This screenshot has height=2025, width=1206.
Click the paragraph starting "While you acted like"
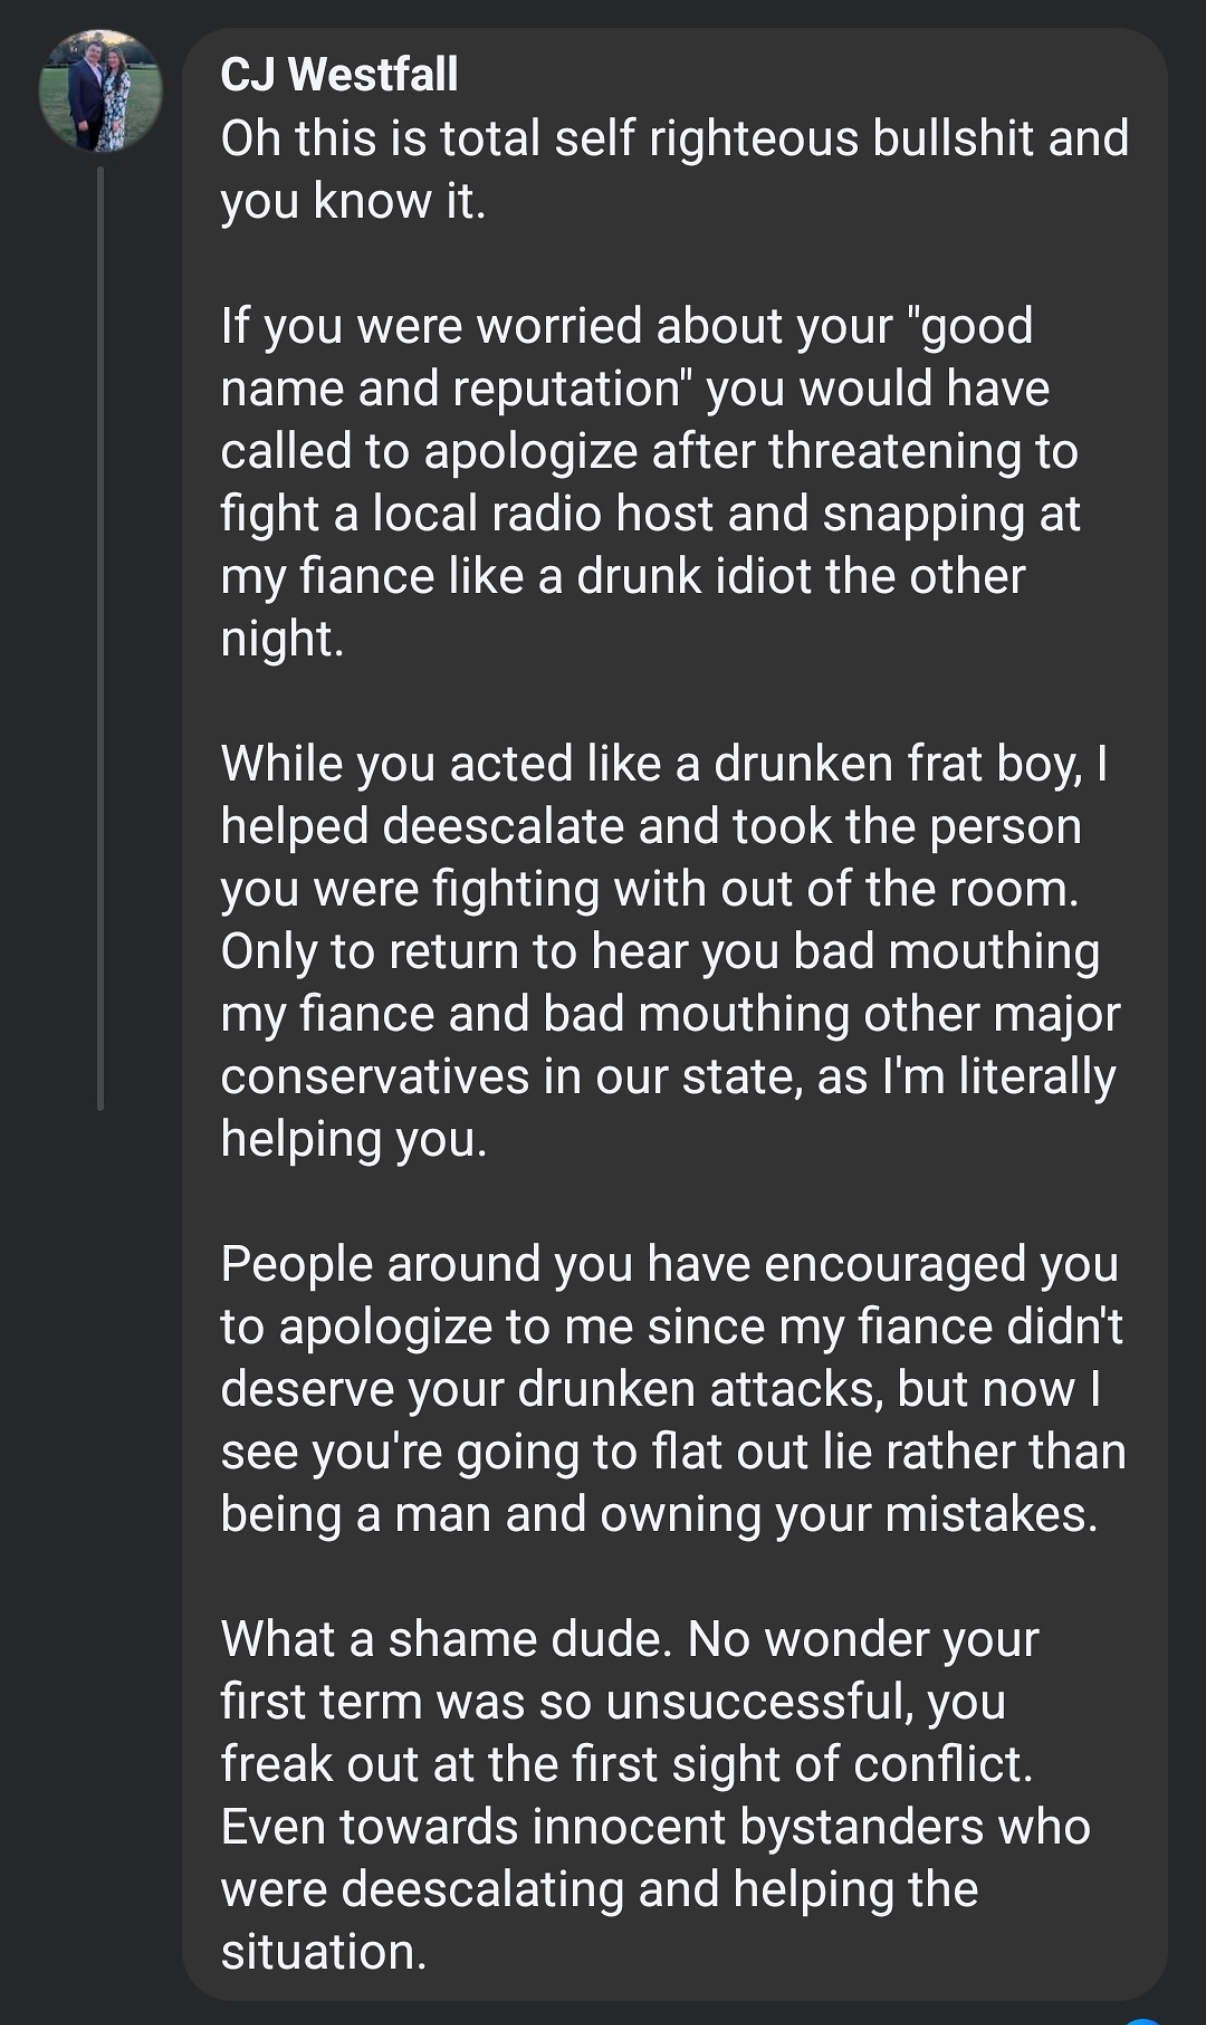(x=668, y=951)
